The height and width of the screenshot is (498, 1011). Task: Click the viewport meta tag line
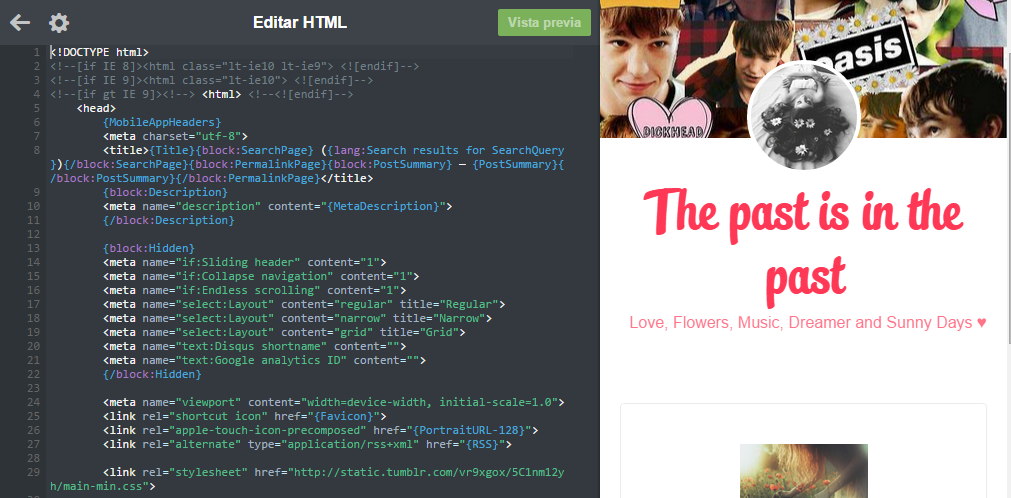pos(333,403)
